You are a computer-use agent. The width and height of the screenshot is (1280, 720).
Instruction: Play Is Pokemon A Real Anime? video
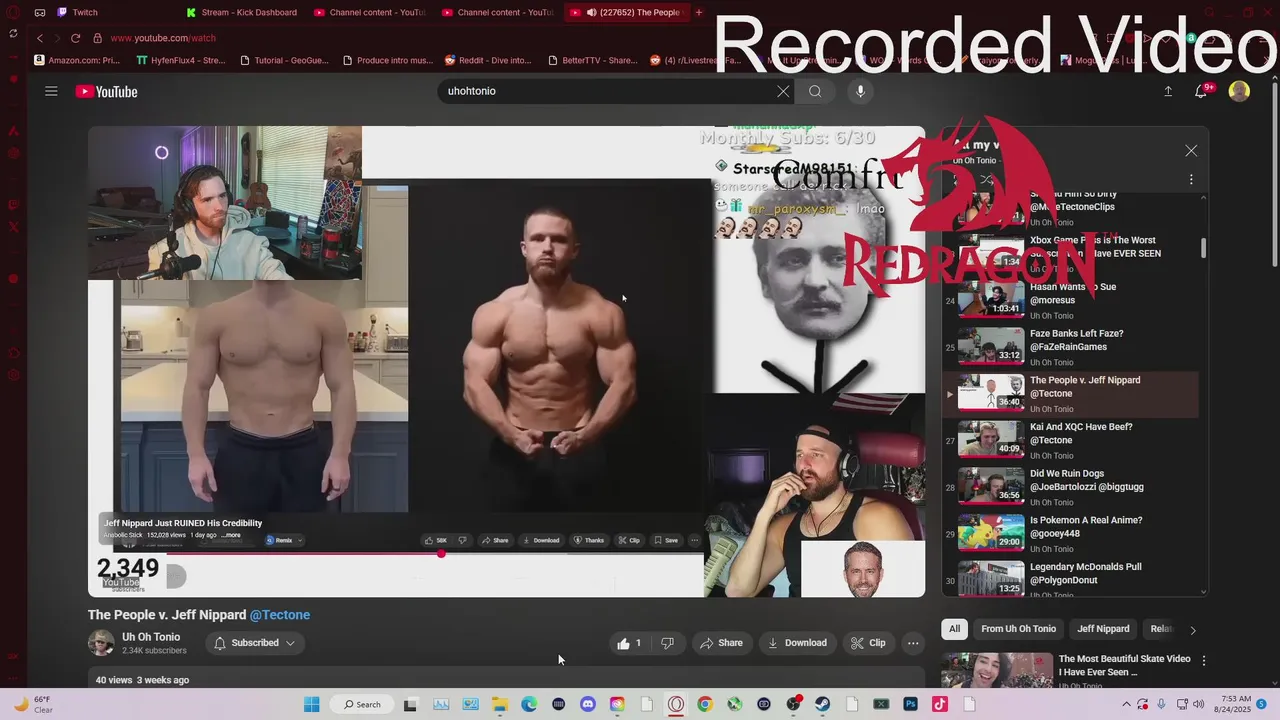1070,535
